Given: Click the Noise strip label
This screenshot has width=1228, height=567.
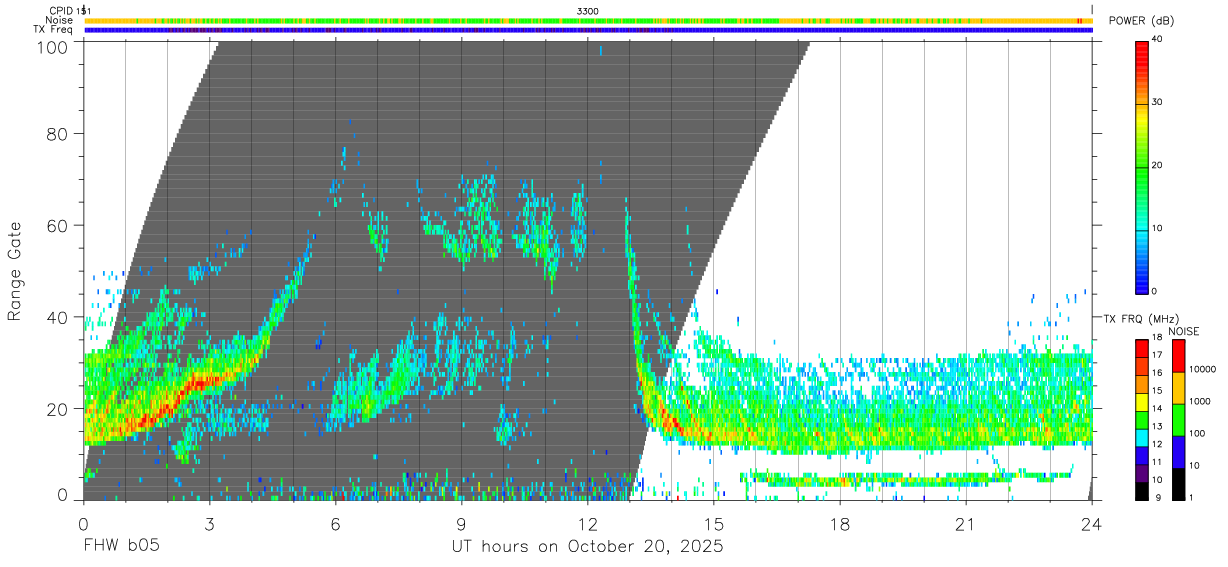Looking at the screenshot, I should pos(60,19).
